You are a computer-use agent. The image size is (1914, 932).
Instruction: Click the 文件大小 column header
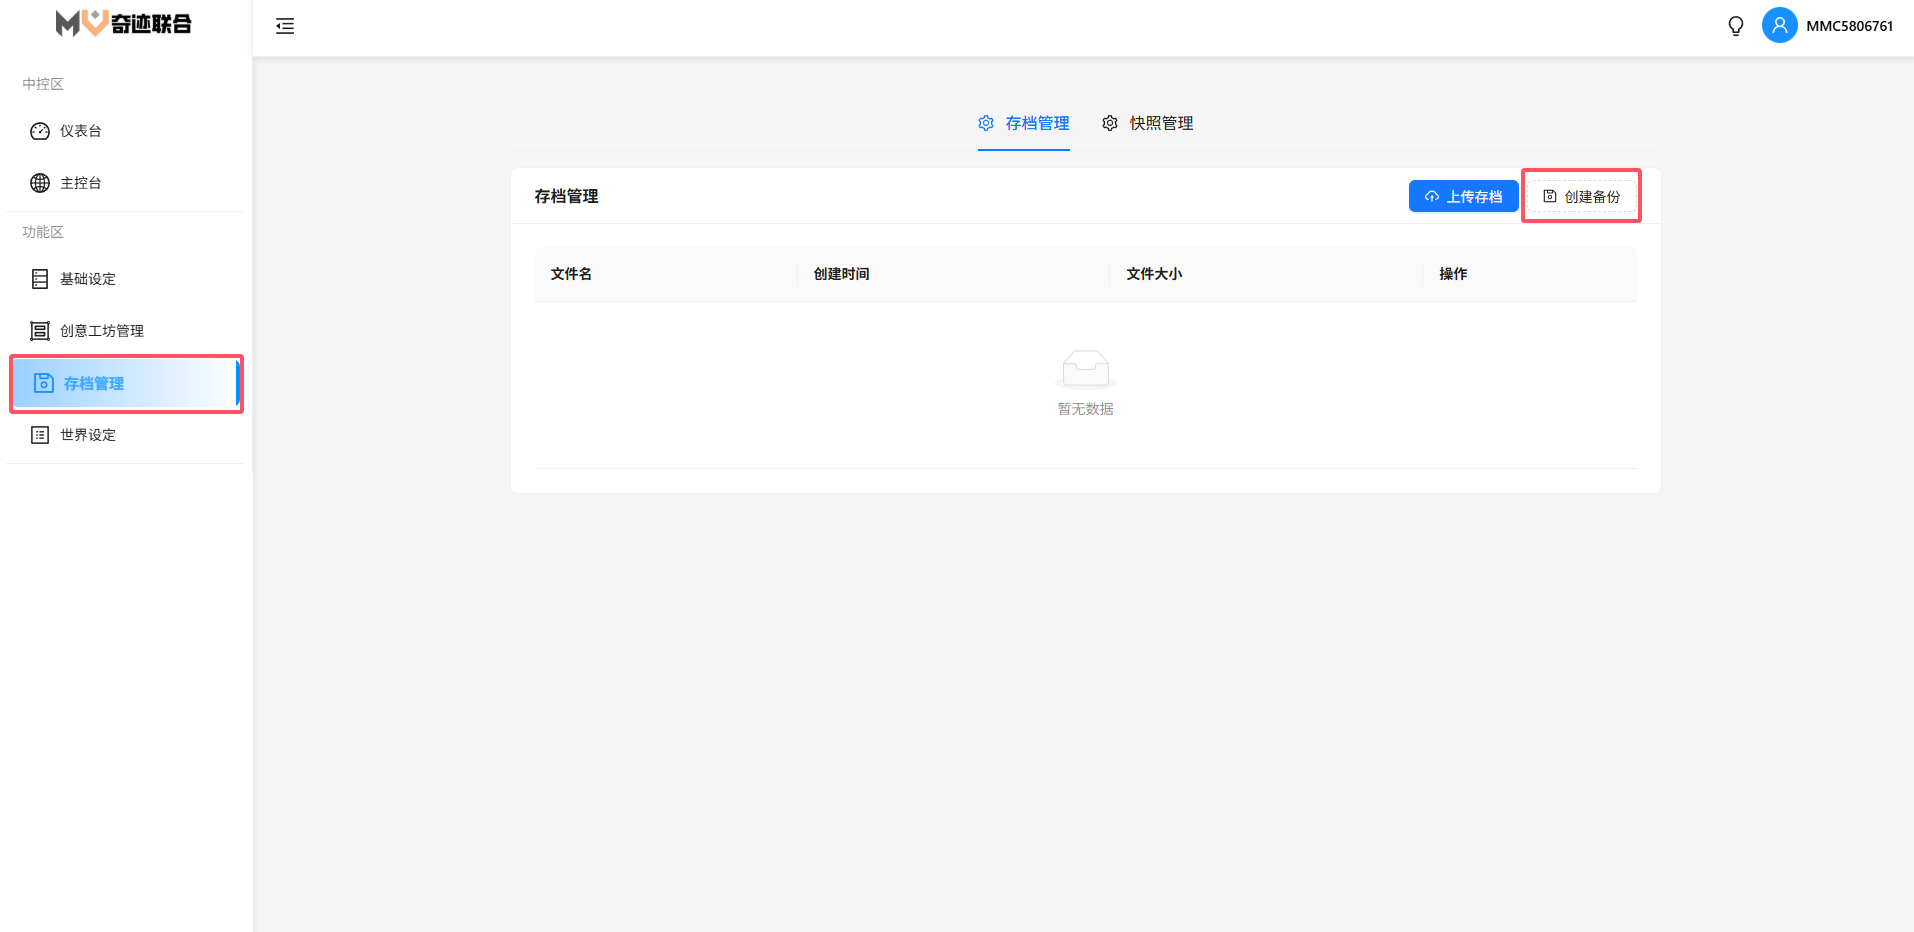click(x=1154, y=274)
